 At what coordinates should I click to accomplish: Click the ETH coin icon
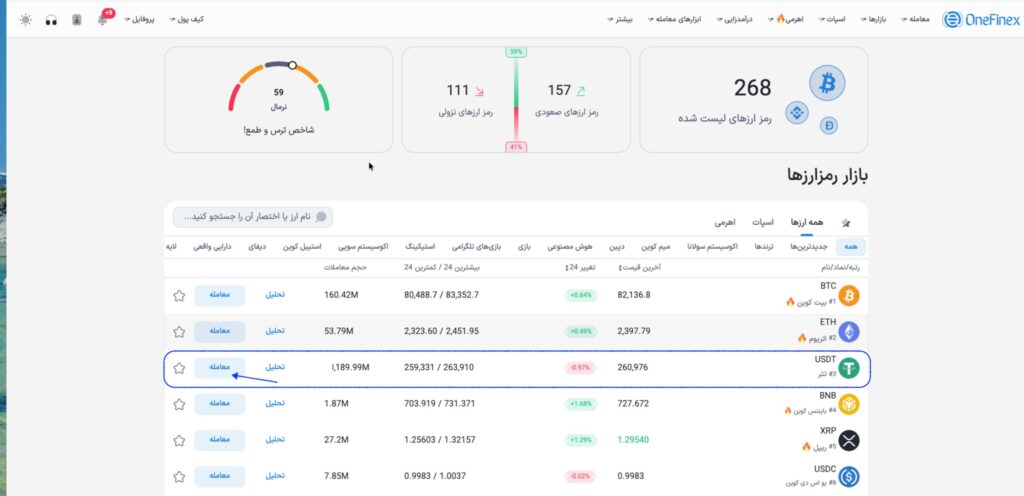pyautogui.click(x=849, y=332)
